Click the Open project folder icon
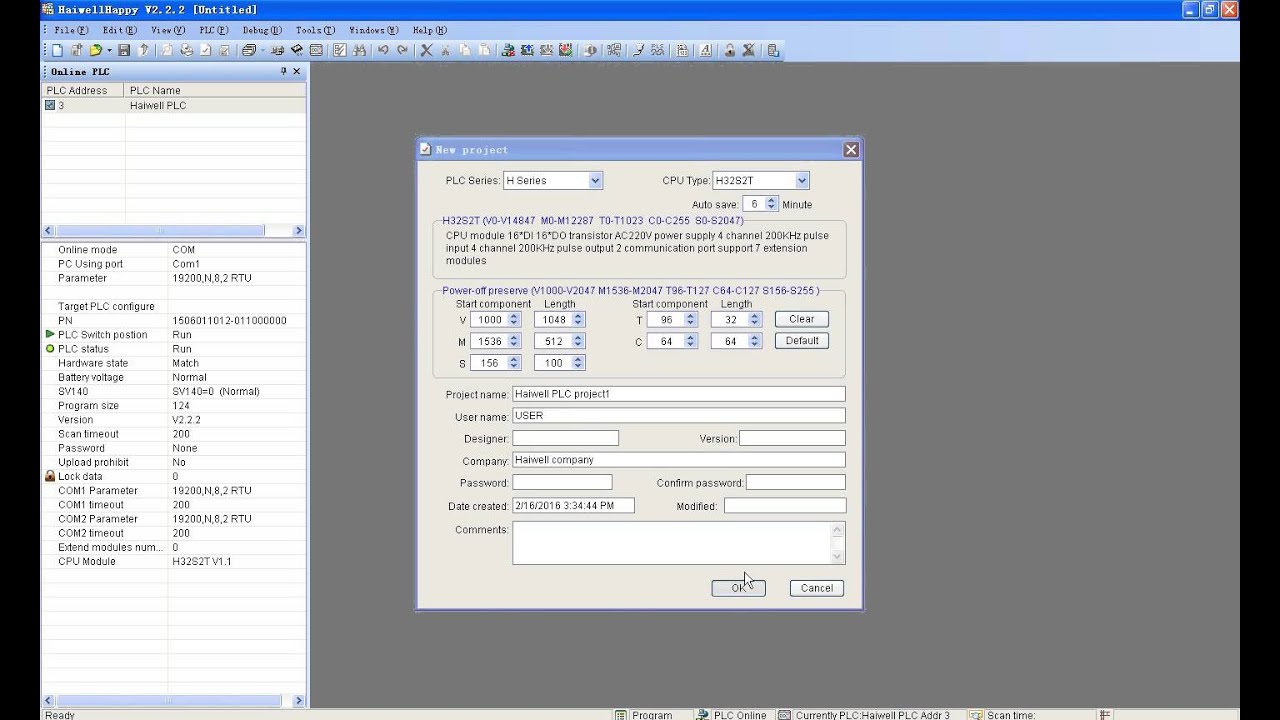This screenshot has height=720, width=1280. click(96, 50)
